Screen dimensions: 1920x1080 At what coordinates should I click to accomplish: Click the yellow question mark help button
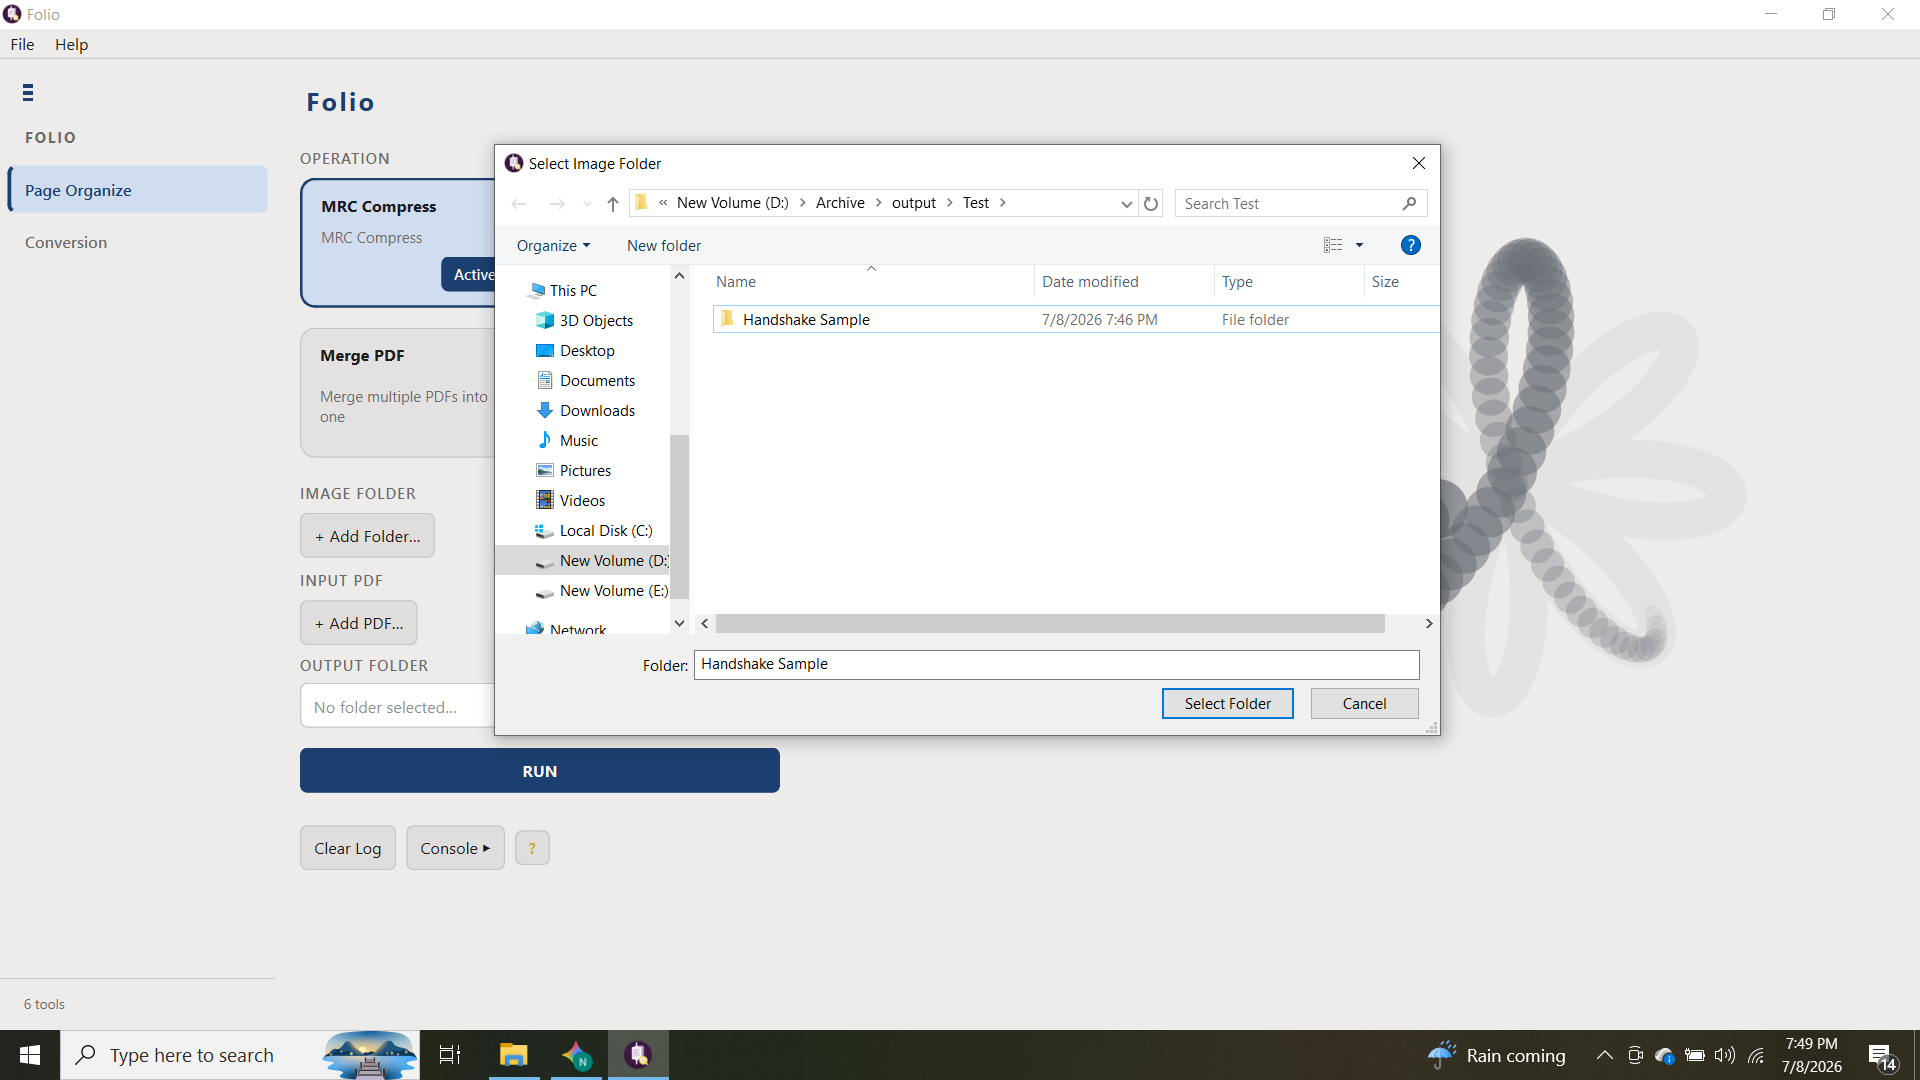(x=532, y=848)
